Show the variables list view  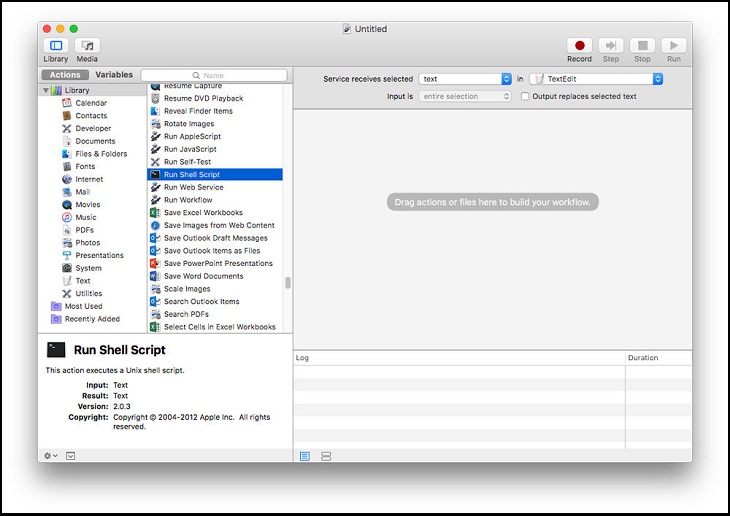point(326,456)
